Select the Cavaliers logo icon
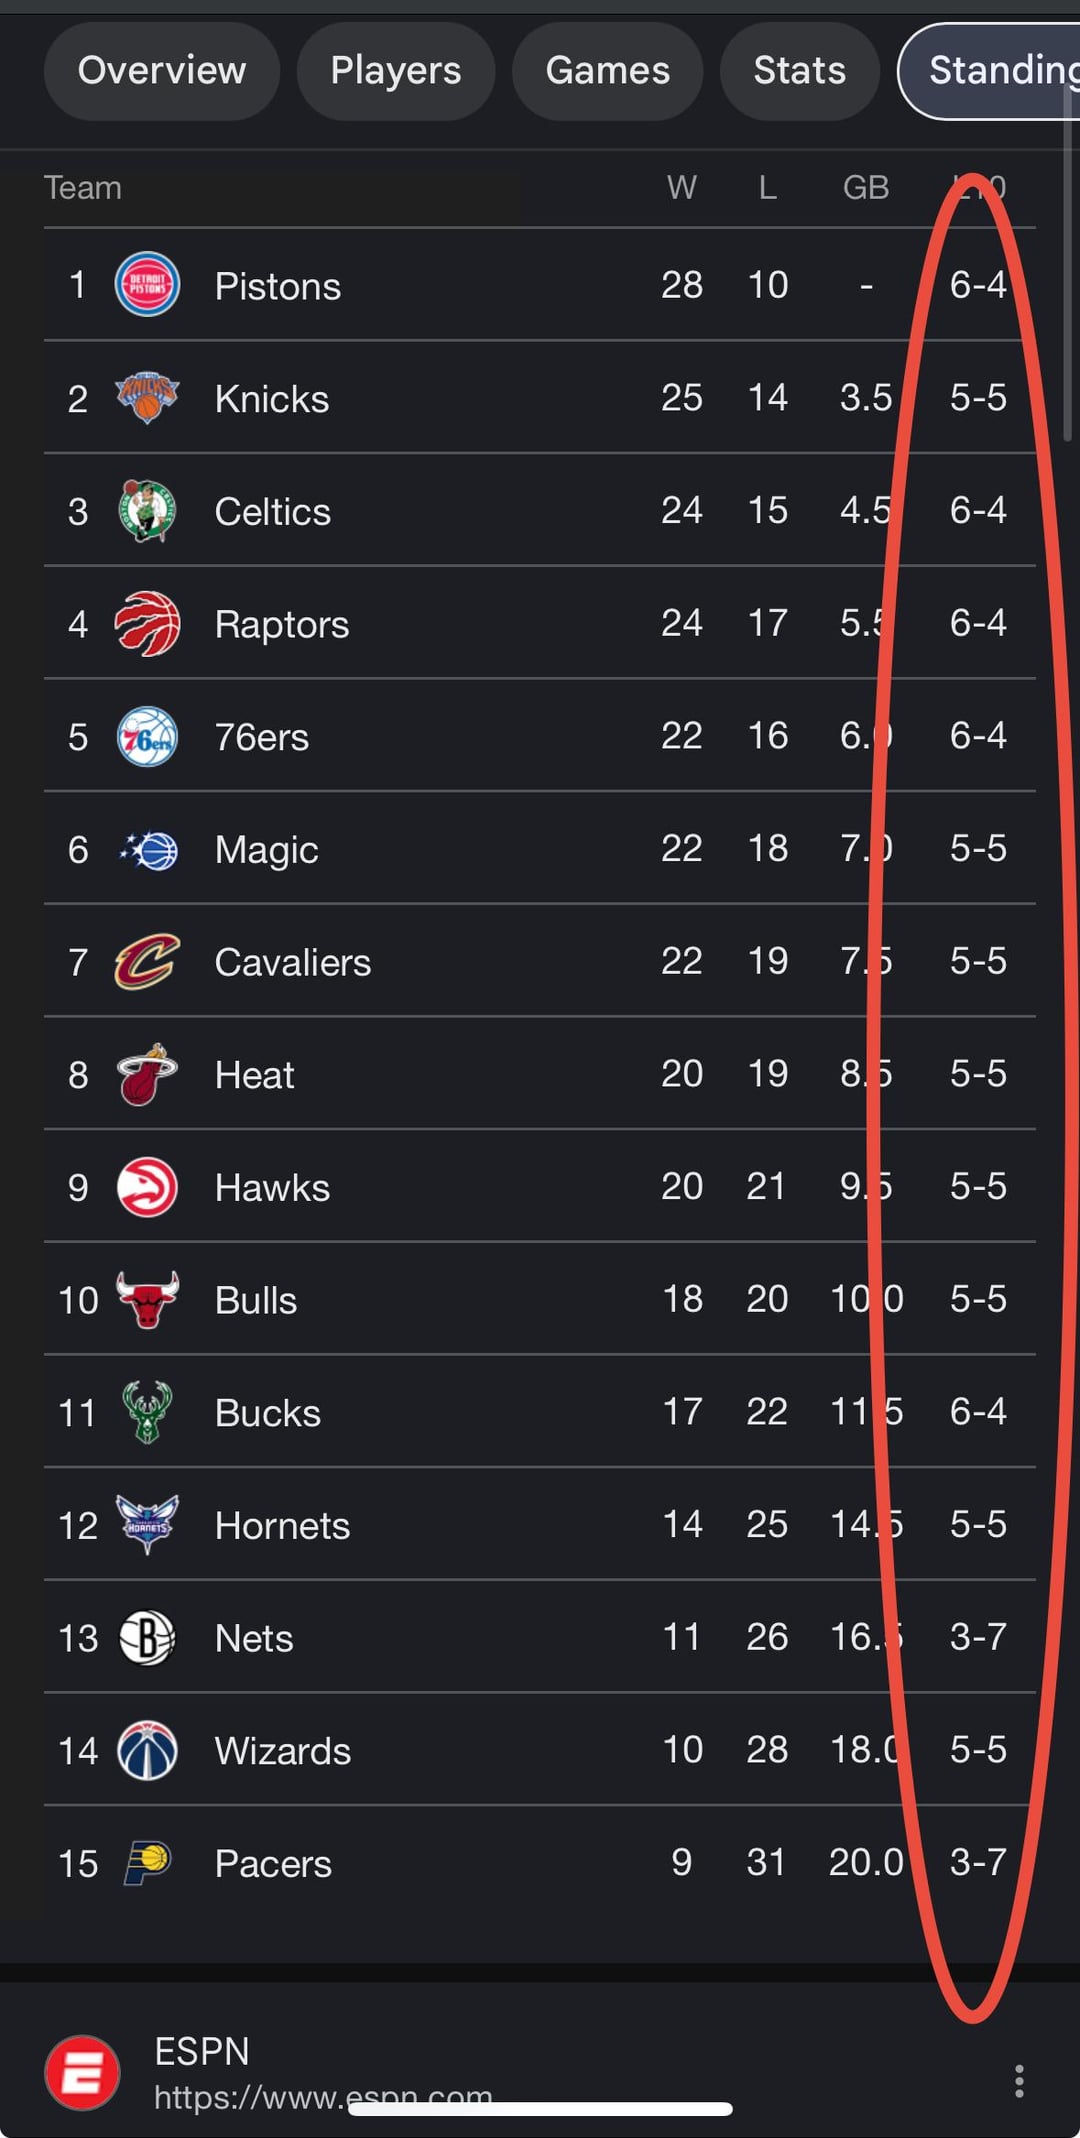 (147, 962)
